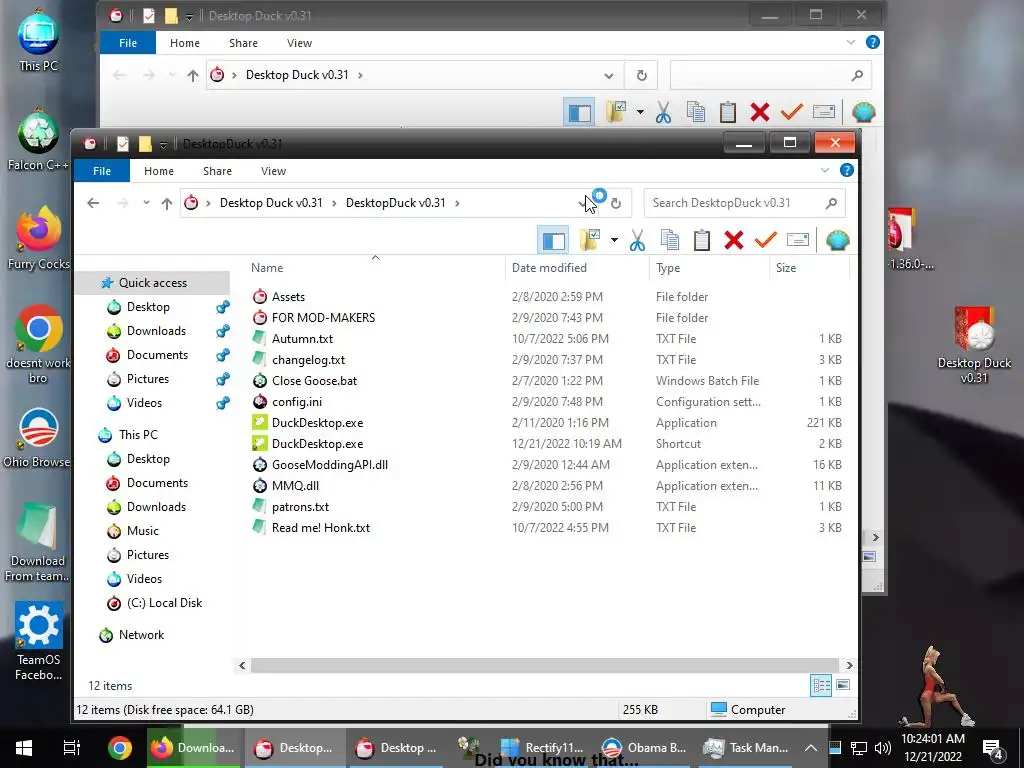The width and height of the screenshot is (1024, 768).
Task: Click the Cut scissors icon in back window
Action: [664, 112]
